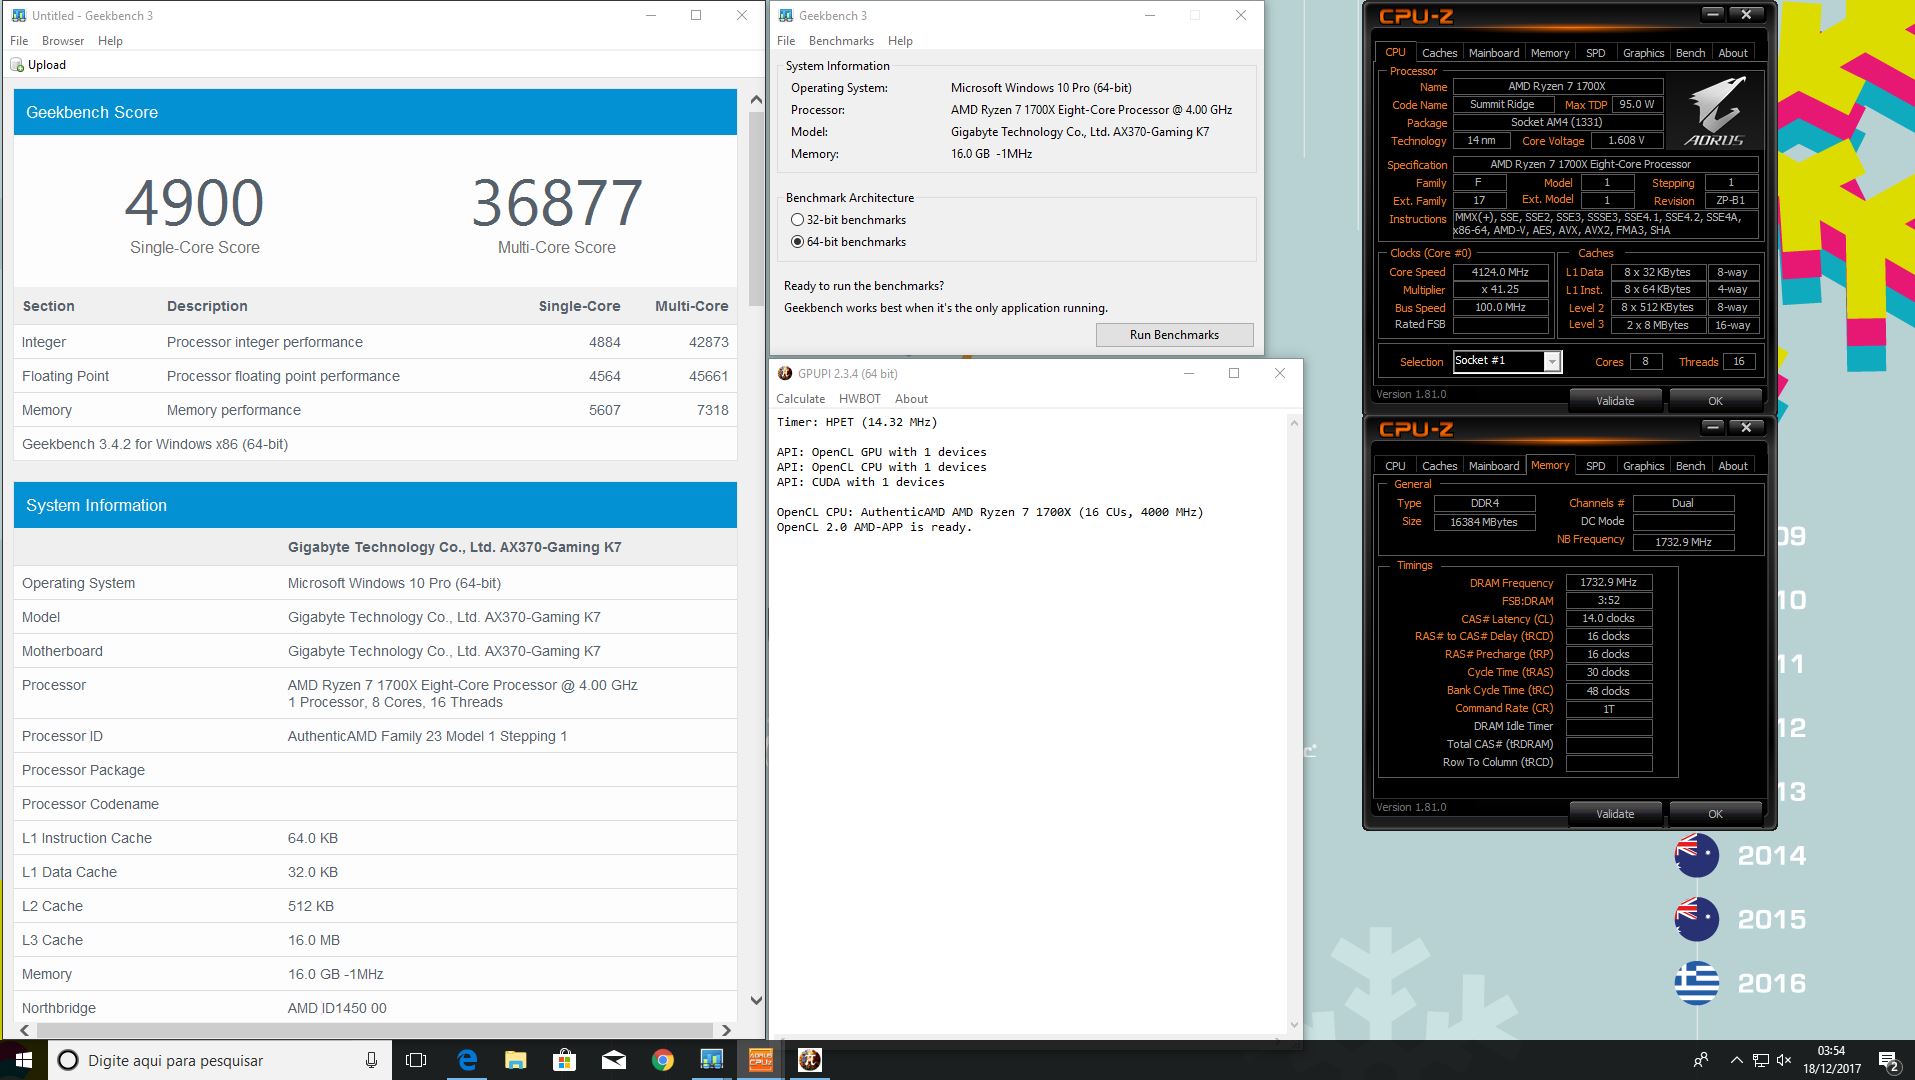1915x1080 pixels.
Task: Open the File menu in Geekbench results window
Action: (19, 41)
